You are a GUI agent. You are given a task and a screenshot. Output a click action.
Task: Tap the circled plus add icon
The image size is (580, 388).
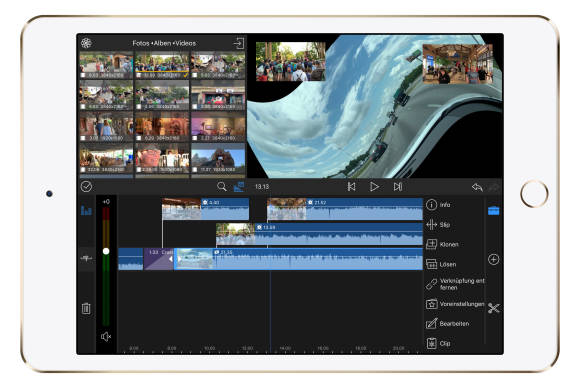(x=493, y=259)
